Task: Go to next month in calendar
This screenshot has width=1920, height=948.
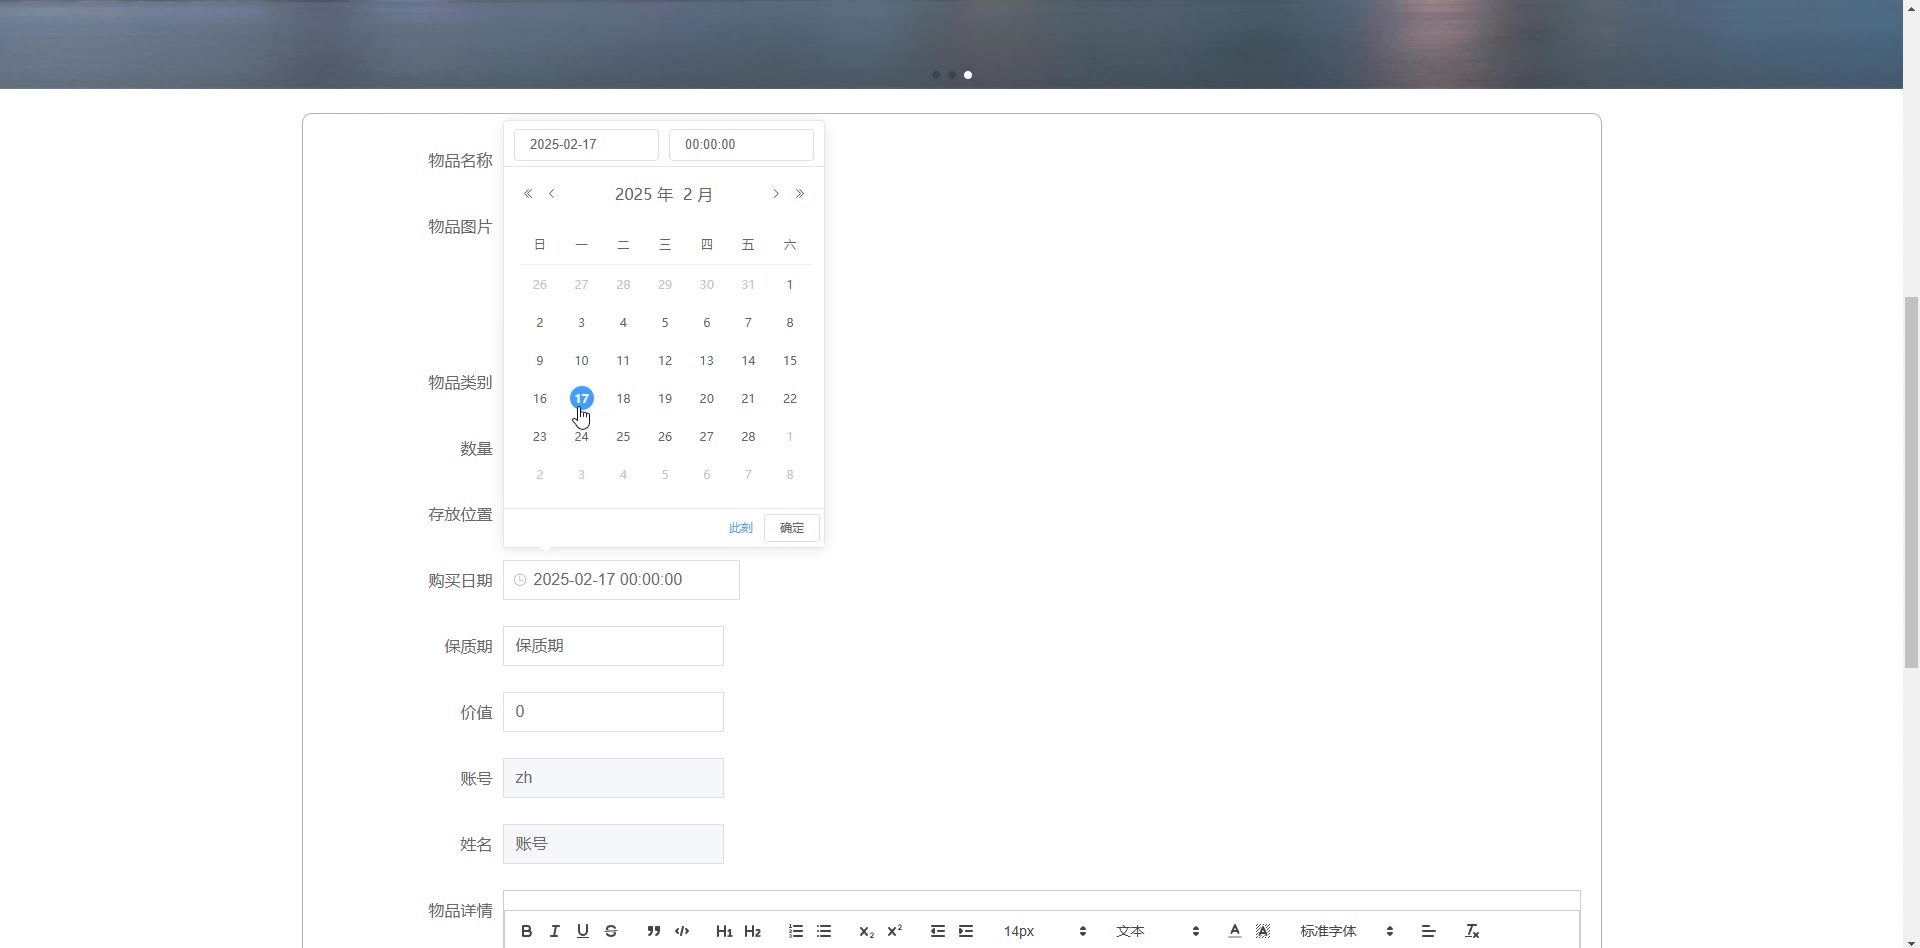Action: coord(776,194)
